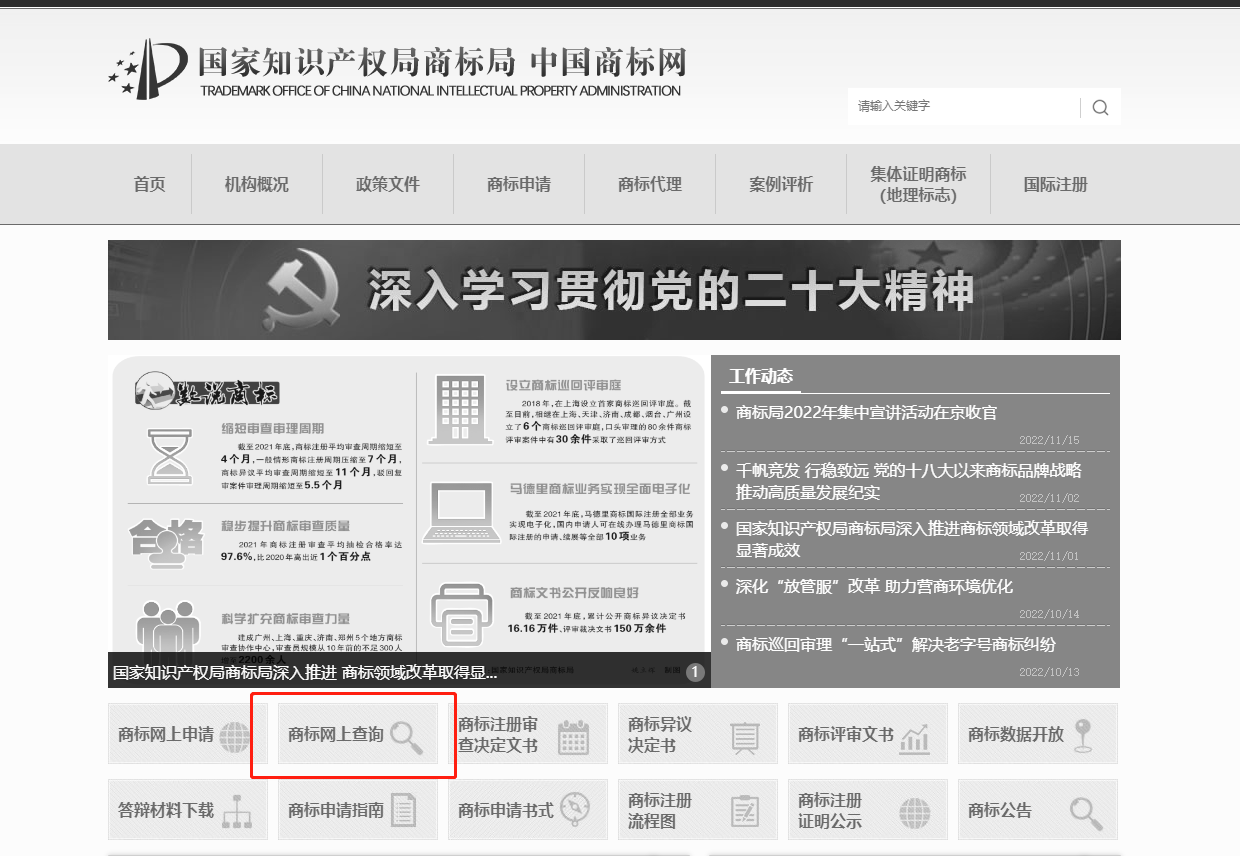The height and width of the screenshot is (856, 1240).
Task: Open the carousel caption link 国家知识产权局商标局深入推进
Action: pos(305,672)
